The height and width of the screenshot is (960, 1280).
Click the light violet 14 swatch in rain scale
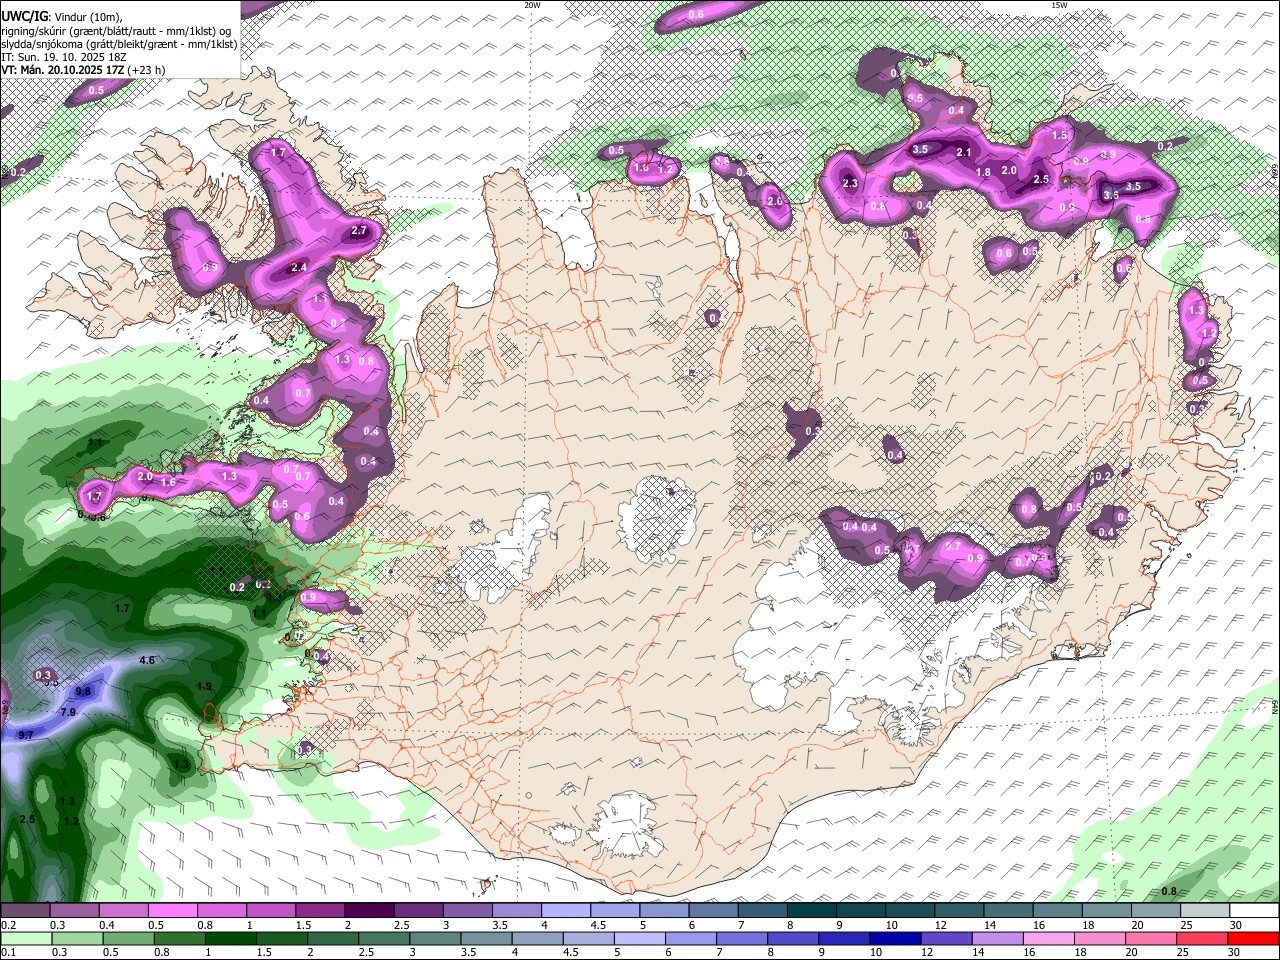click(x=997, y=939)
